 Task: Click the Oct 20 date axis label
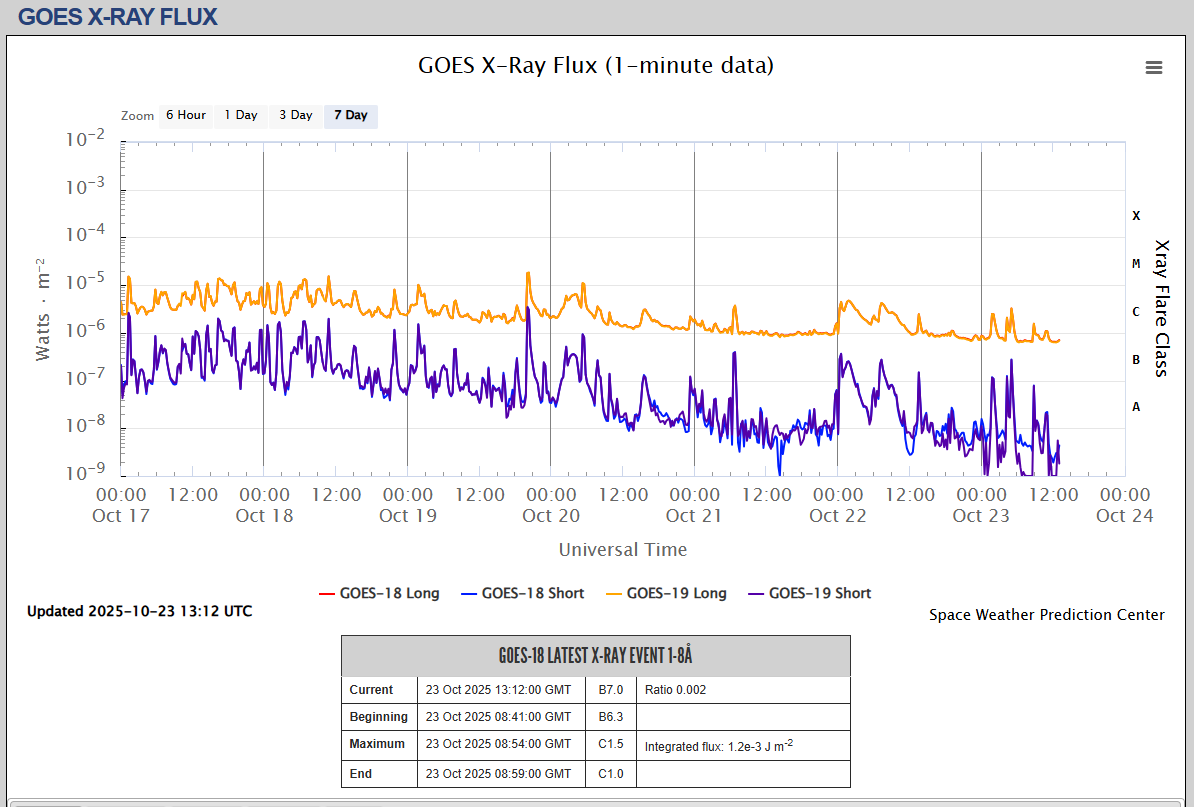pyautogui.click(x=551, y=516)
